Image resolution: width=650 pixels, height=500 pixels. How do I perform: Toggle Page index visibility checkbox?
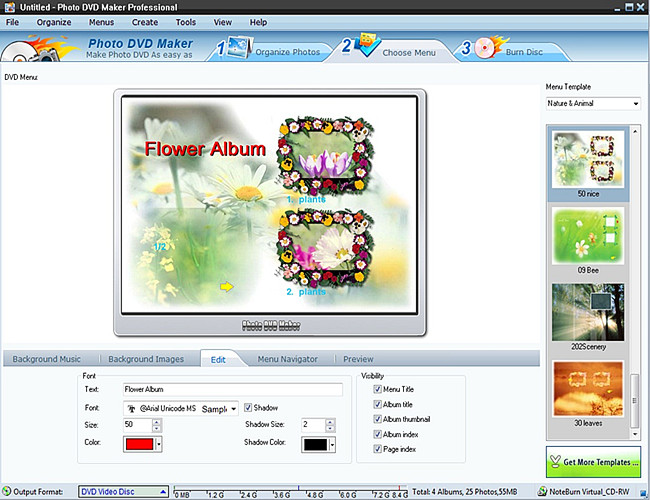pos(377,449)
